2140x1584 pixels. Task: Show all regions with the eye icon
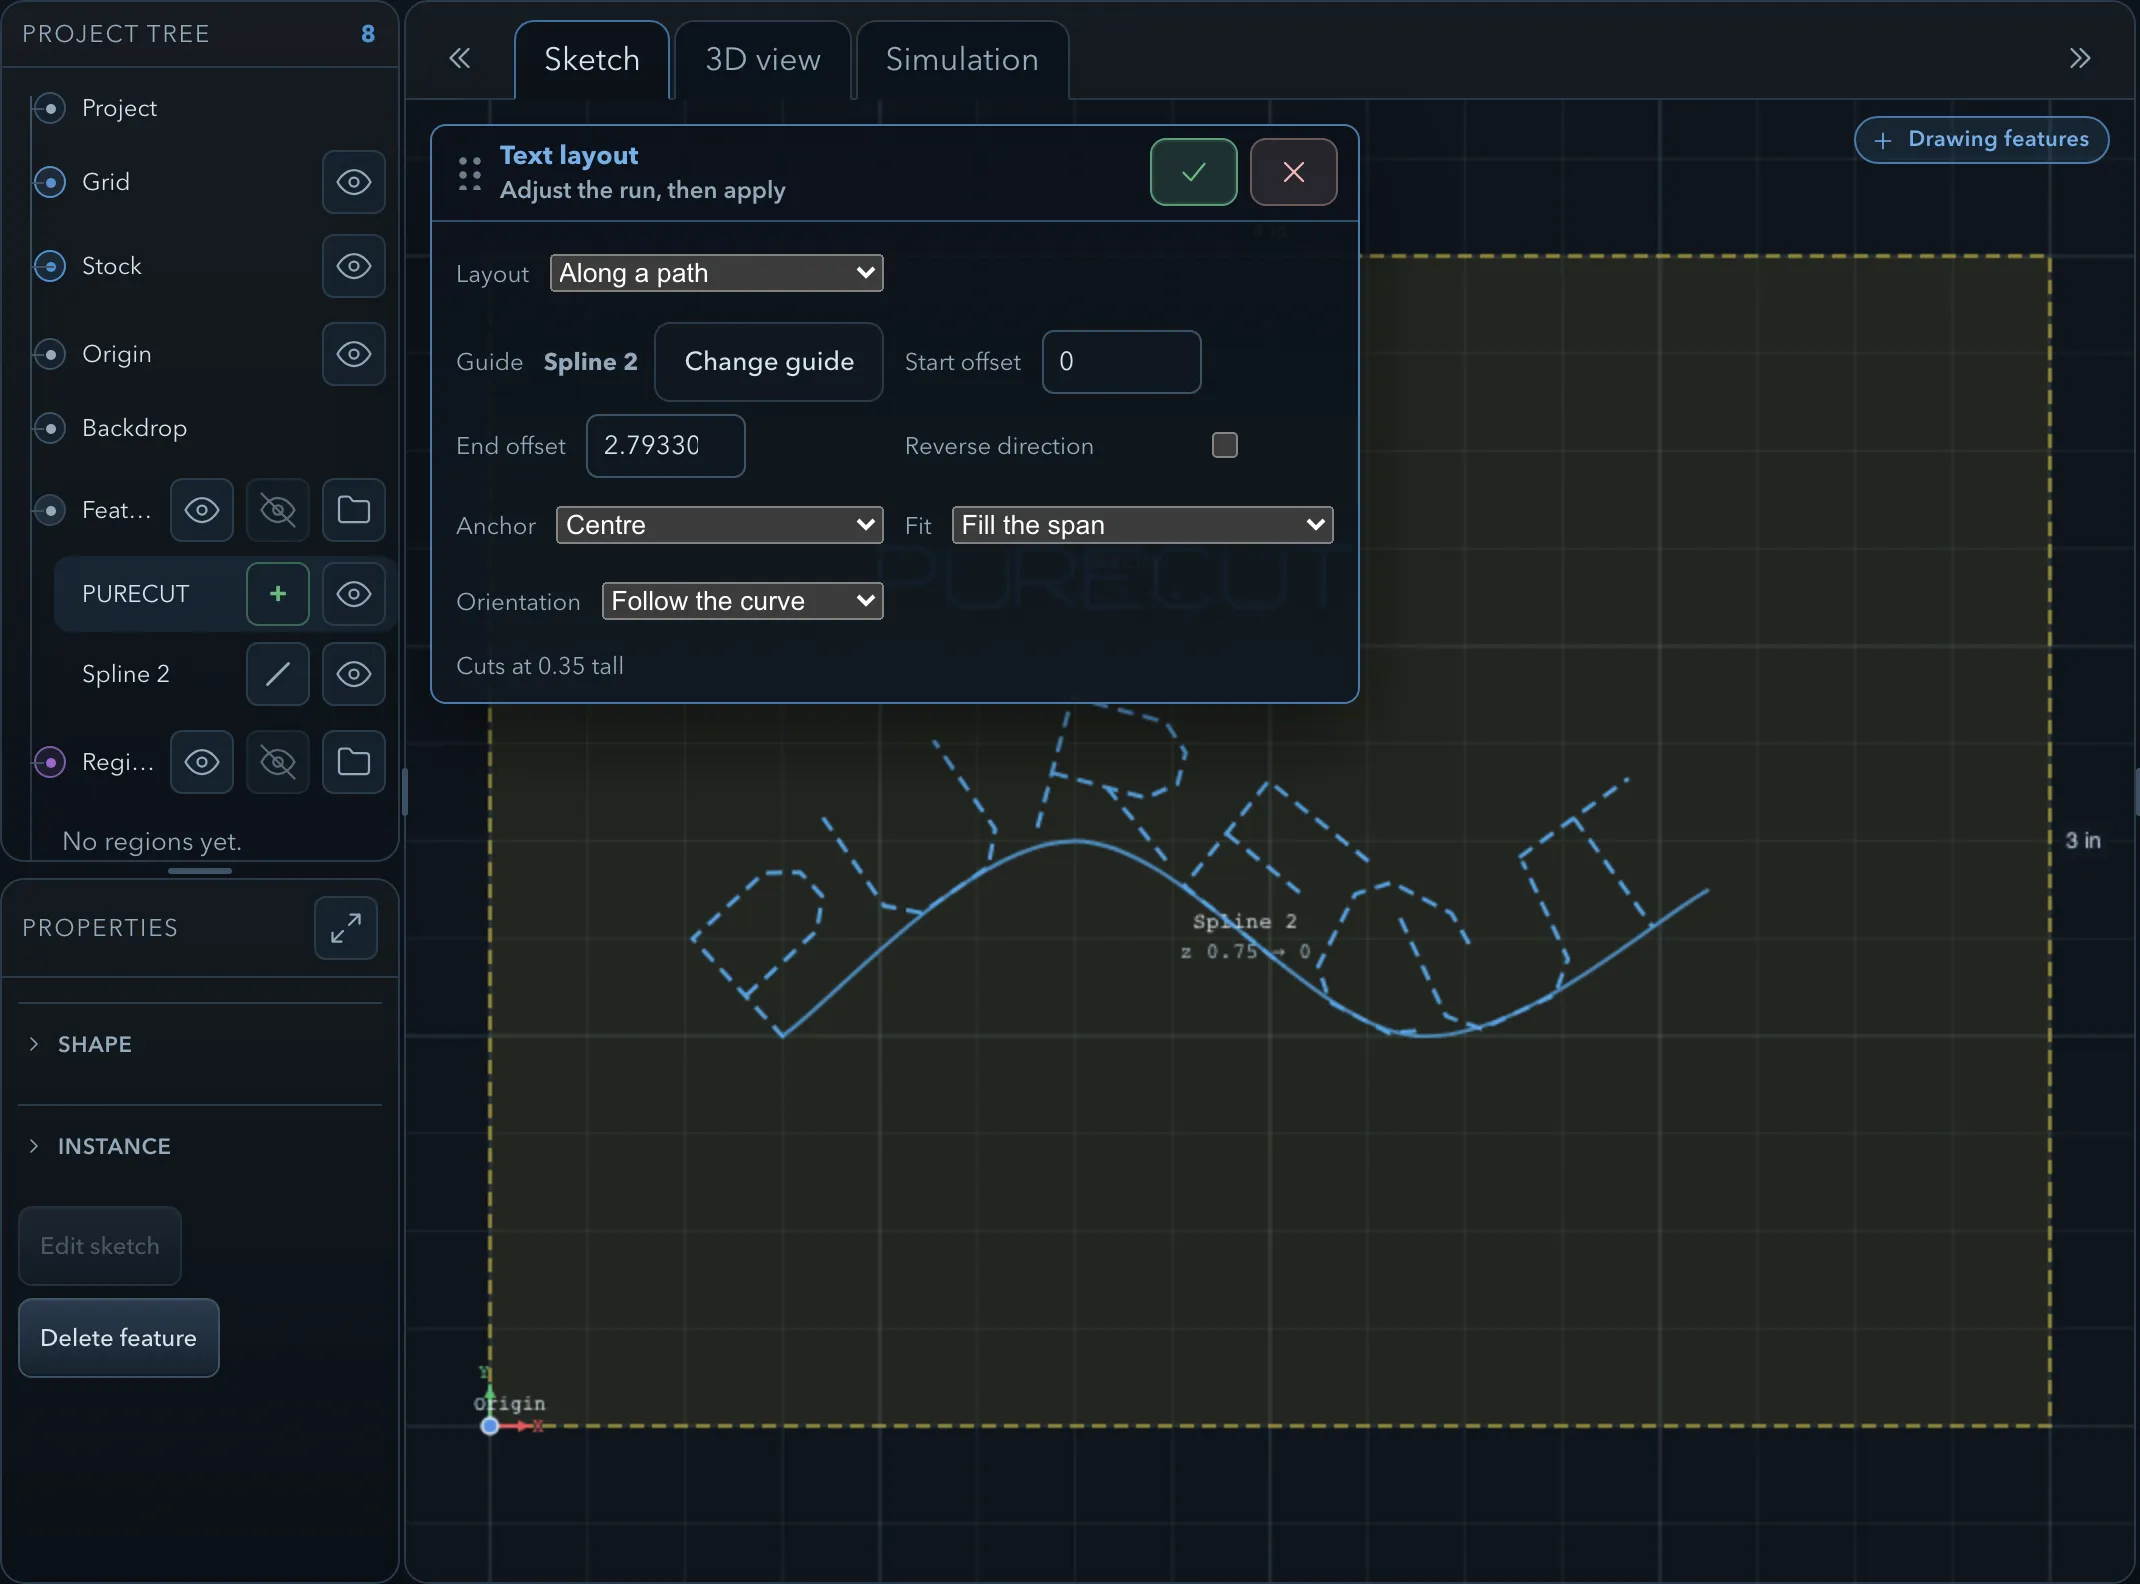click(x=202, y=762)
